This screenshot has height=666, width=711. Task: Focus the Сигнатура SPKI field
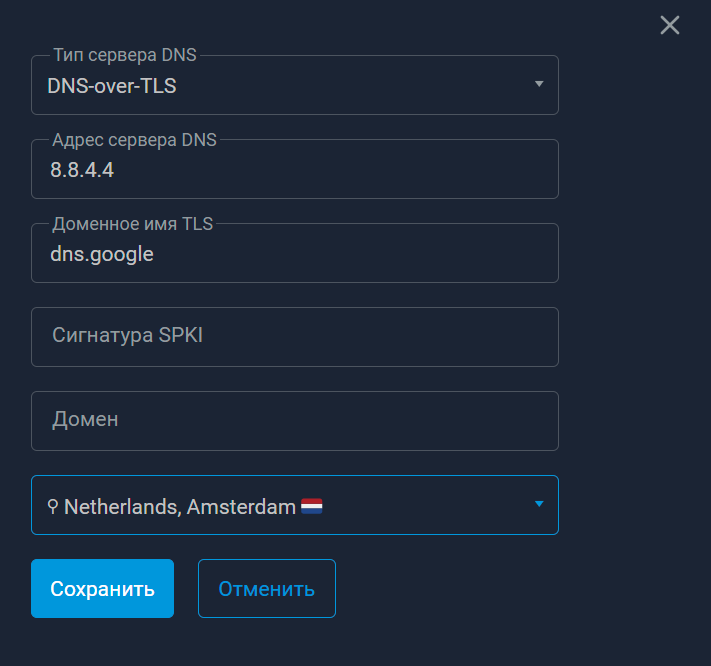(x=295, y=337)
